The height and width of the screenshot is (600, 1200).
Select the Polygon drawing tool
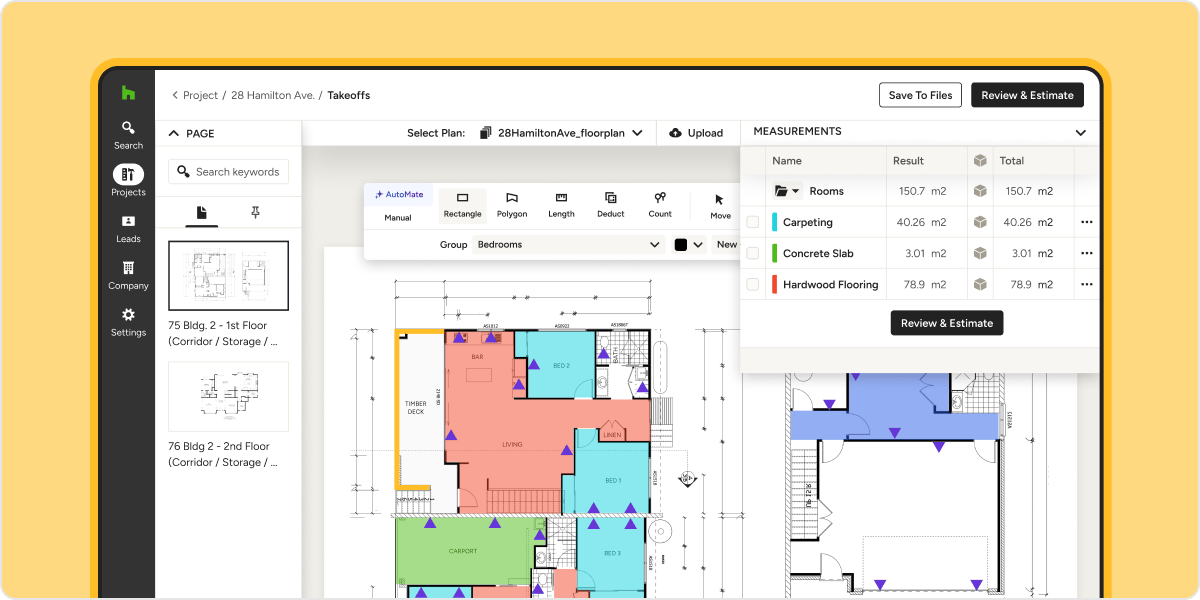[x=512, y=205]
